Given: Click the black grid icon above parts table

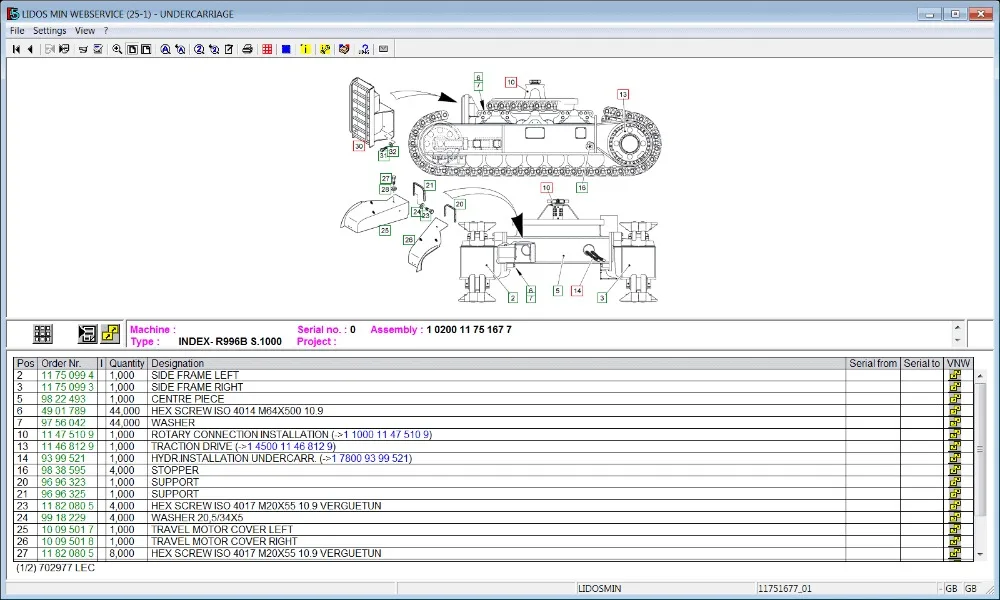Looking at the screenshot, I should click(43, 334).
